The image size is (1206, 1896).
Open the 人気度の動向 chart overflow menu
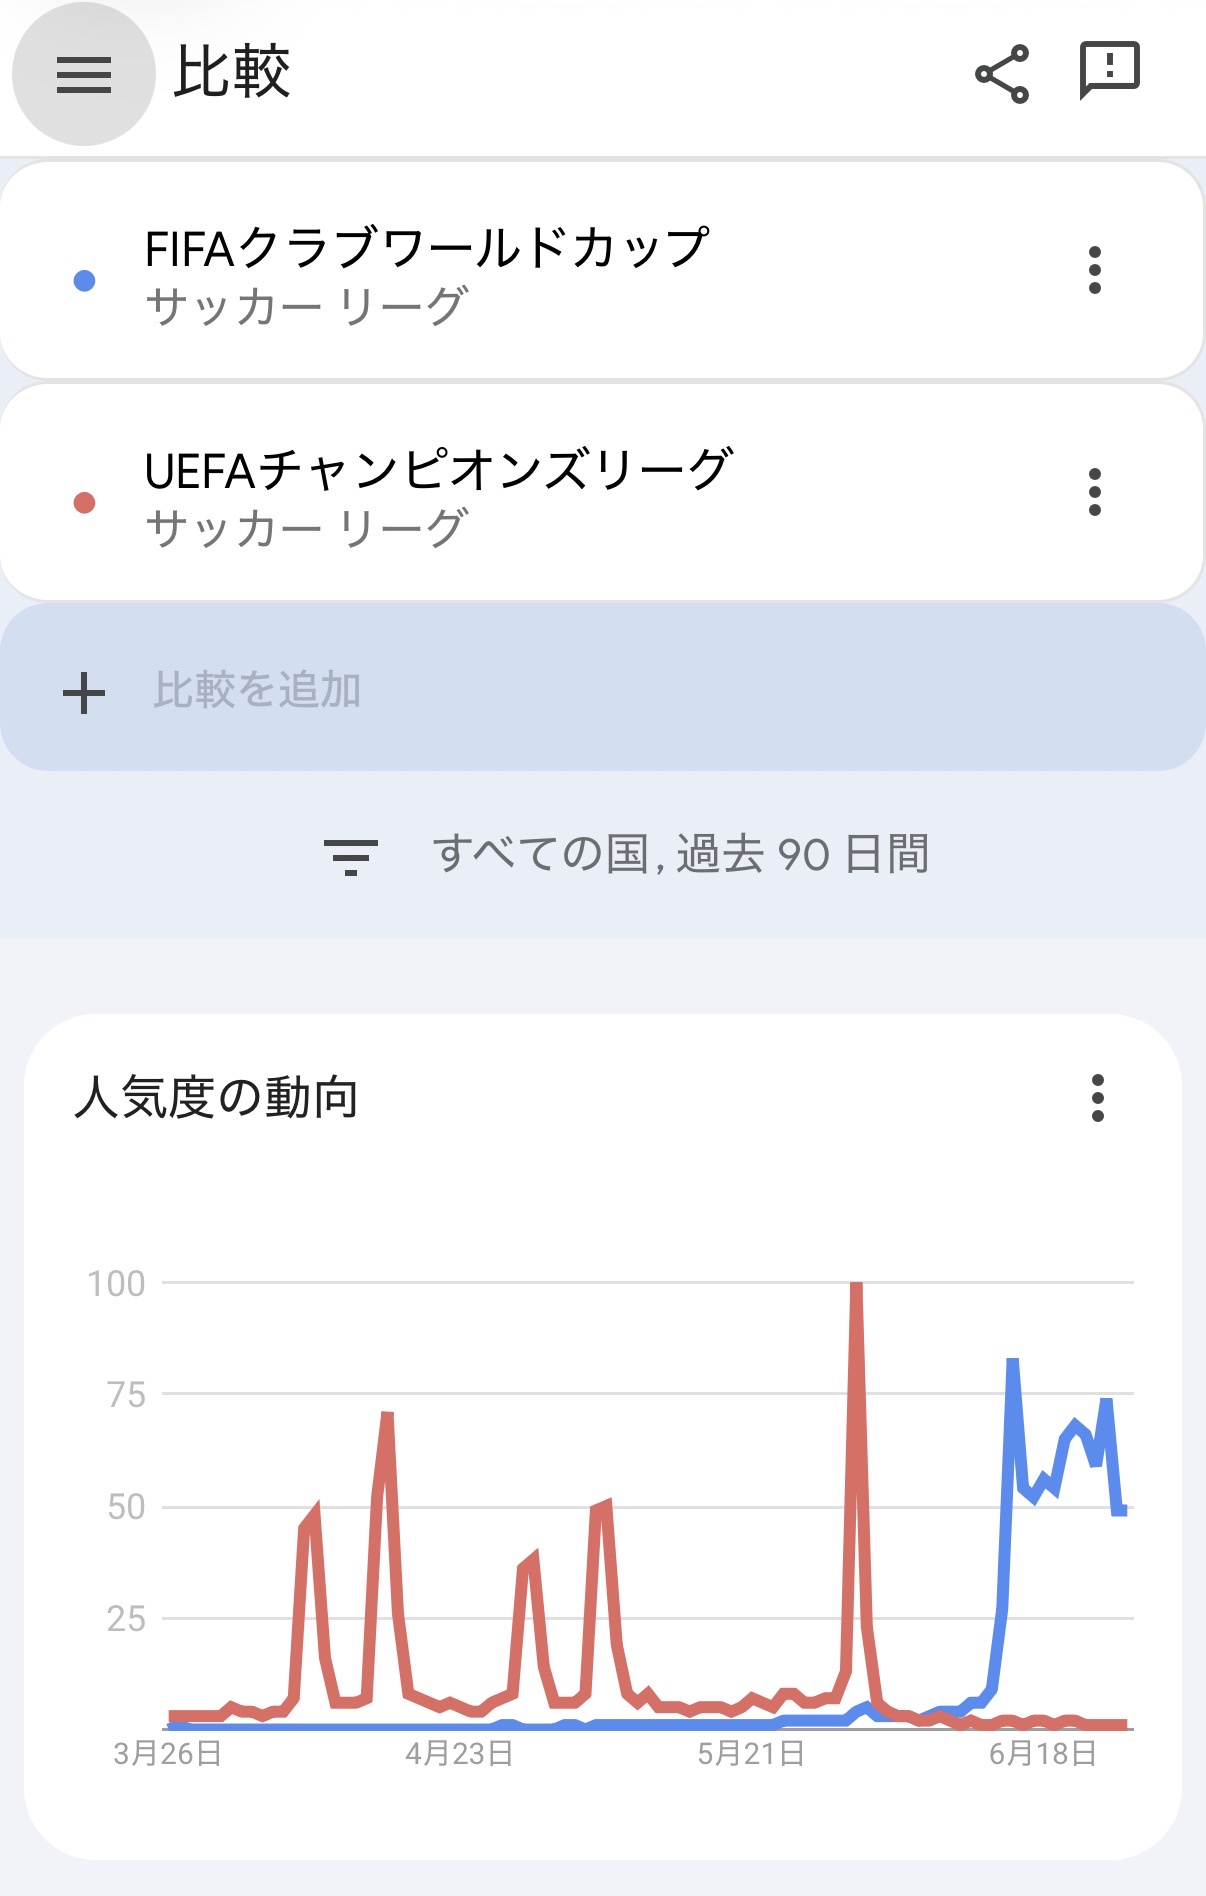1097,1098
